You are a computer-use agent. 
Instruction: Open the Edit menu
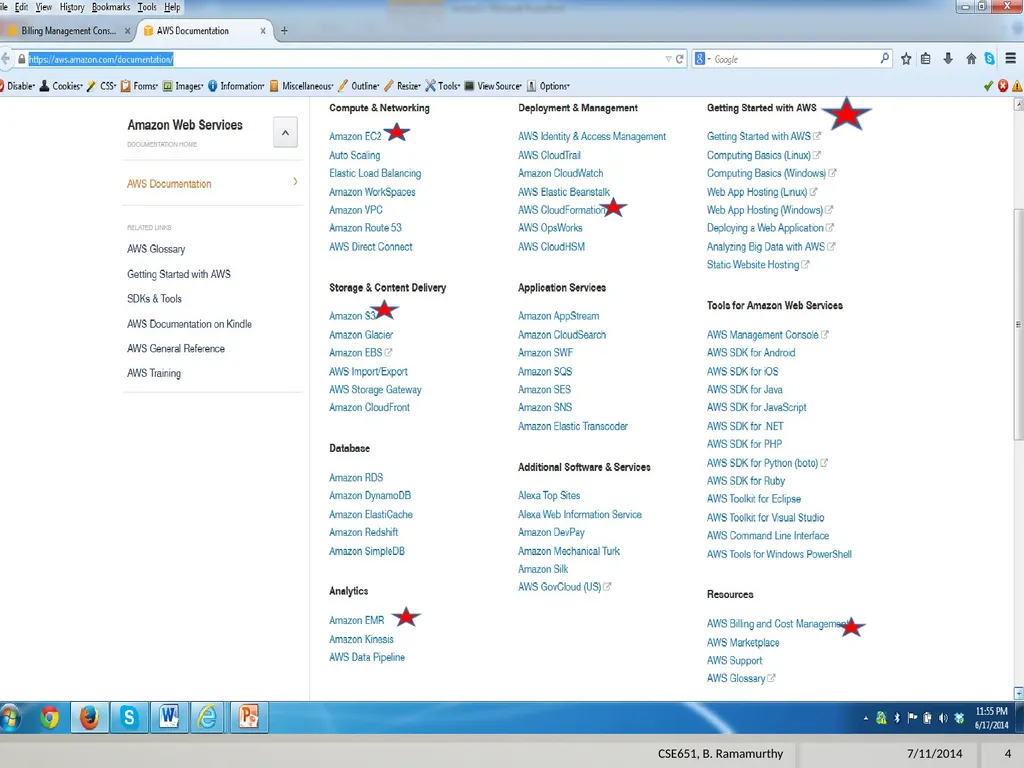point(22,7)
